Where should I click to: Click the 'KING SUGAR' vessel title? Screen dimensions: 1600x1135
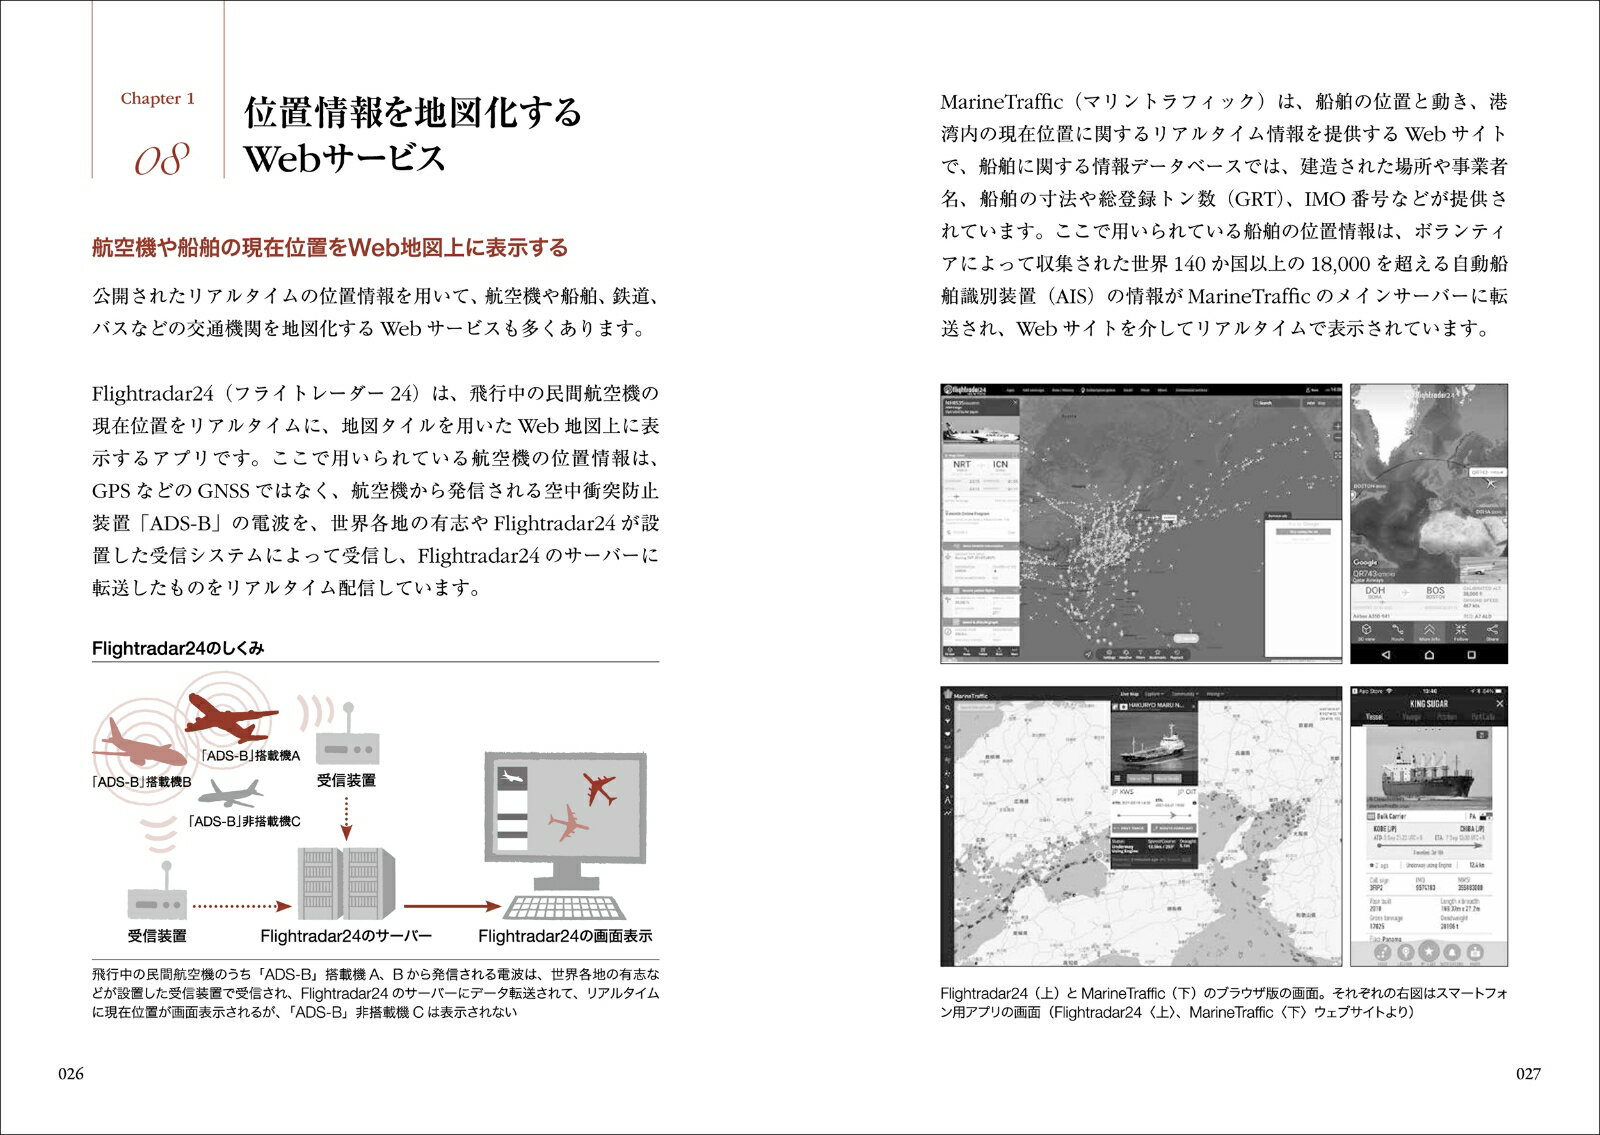tap(1429, 704)
